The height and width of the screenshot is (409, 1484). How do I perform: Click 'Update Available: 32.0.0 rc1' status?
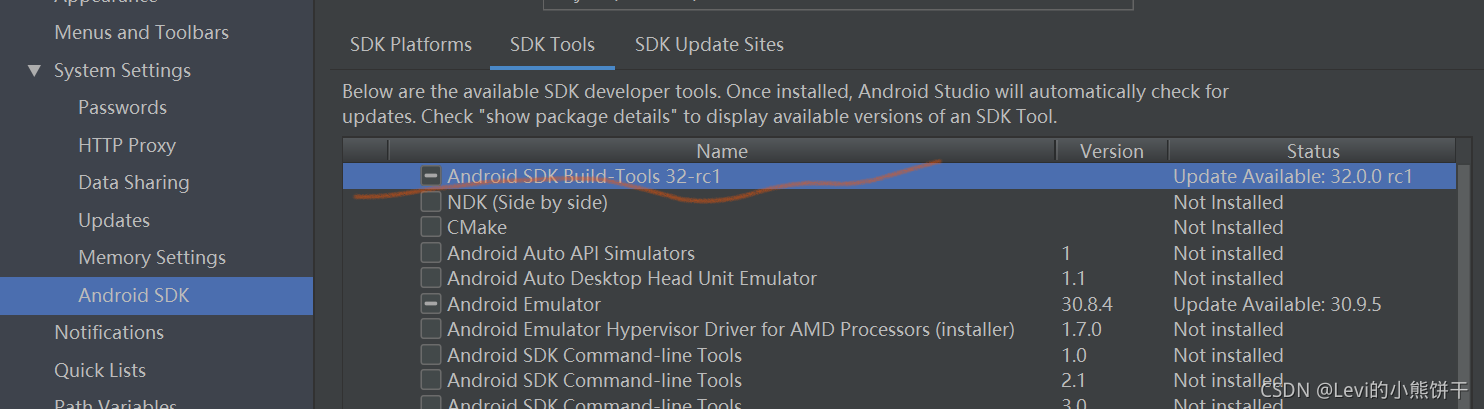(x=1293, y=176)
